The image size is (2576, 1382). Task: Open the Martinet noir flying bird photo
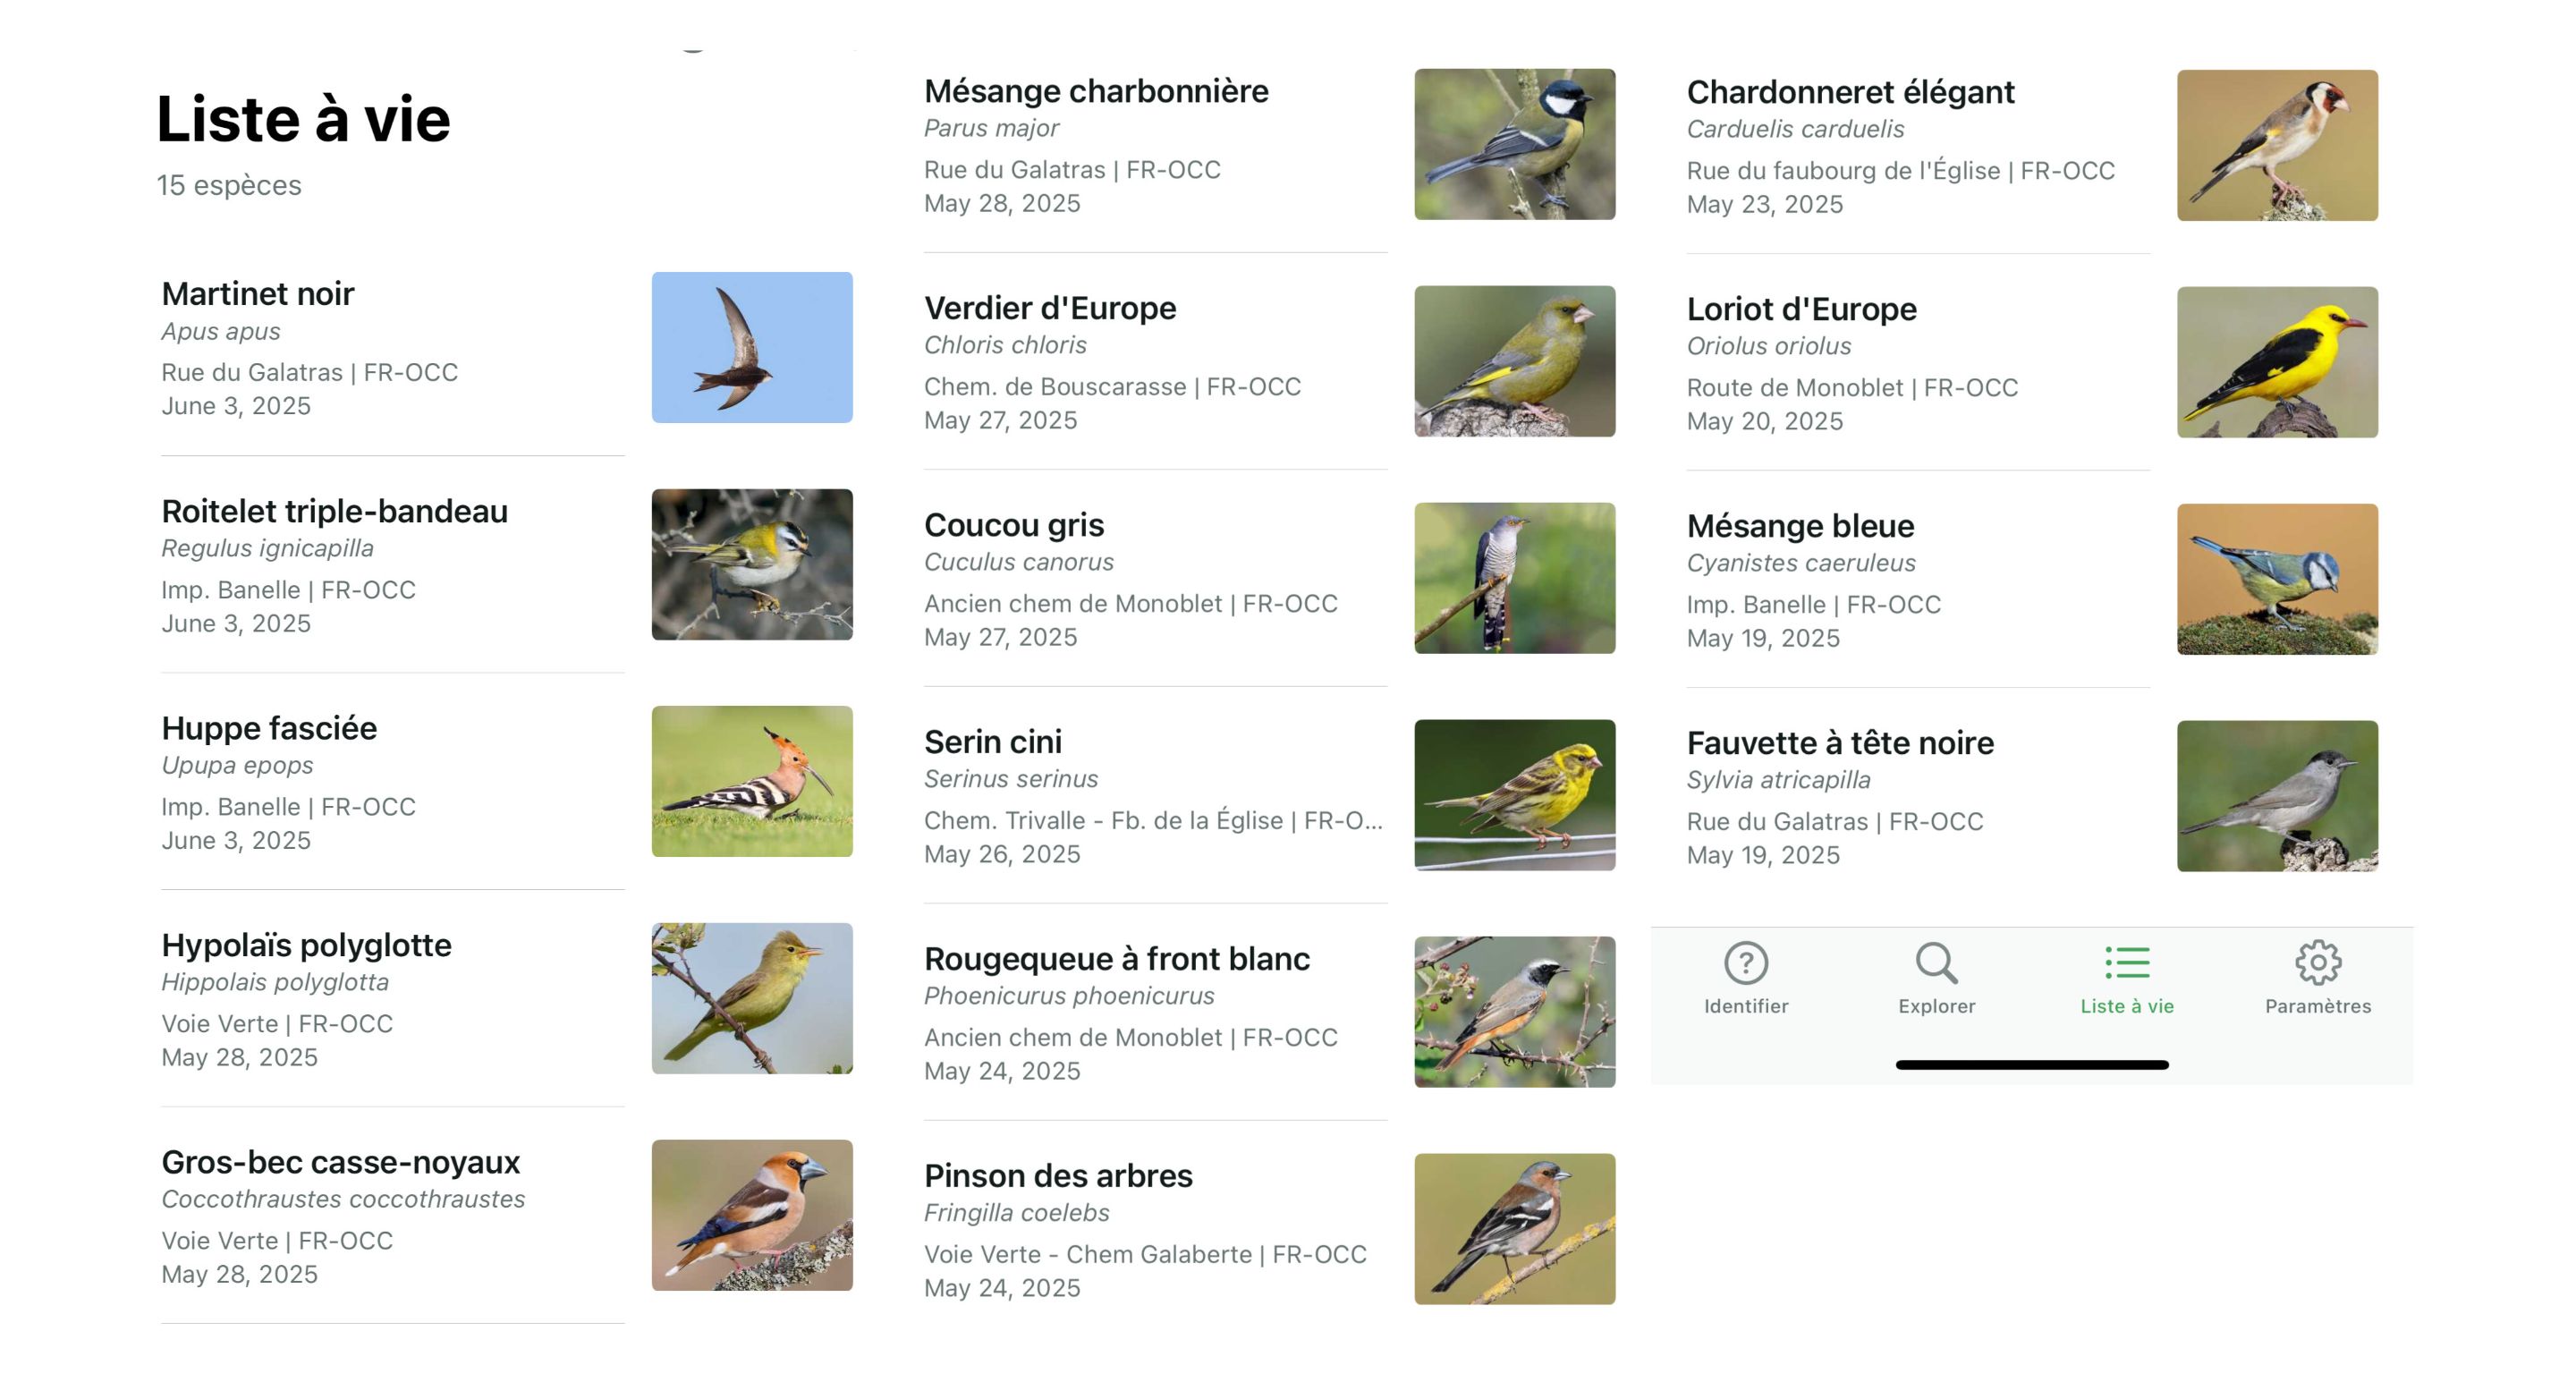coord(752,347)
